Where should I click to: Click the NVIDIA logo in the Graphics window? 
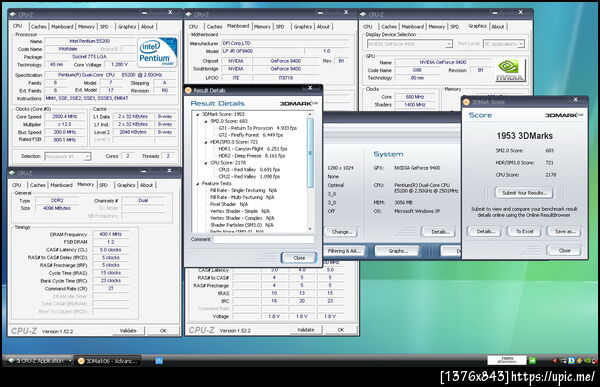(x=510, y=70)
